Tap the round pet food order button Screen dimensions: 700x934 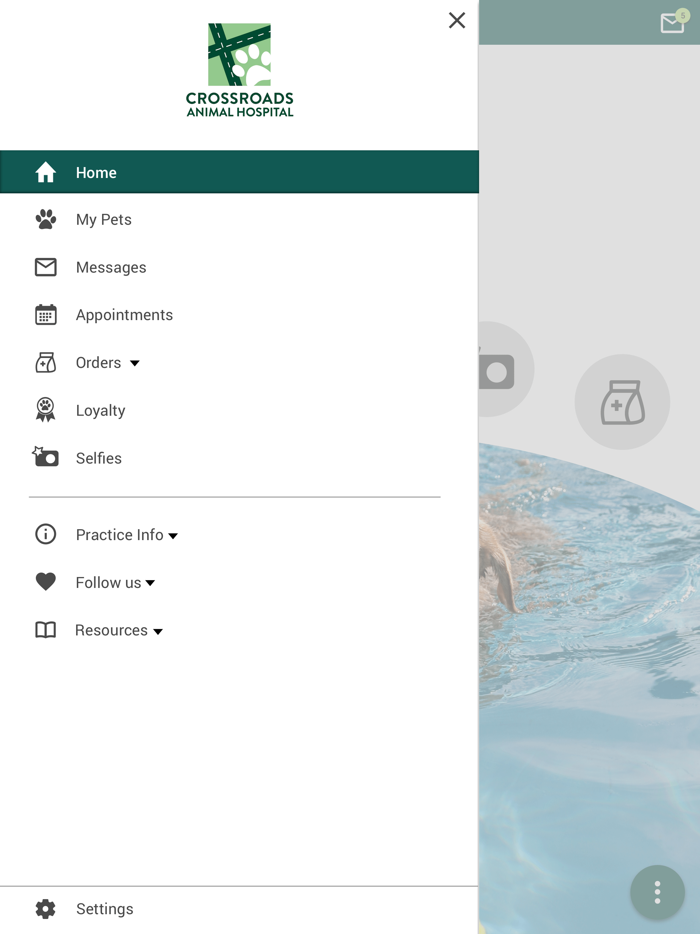622,402
